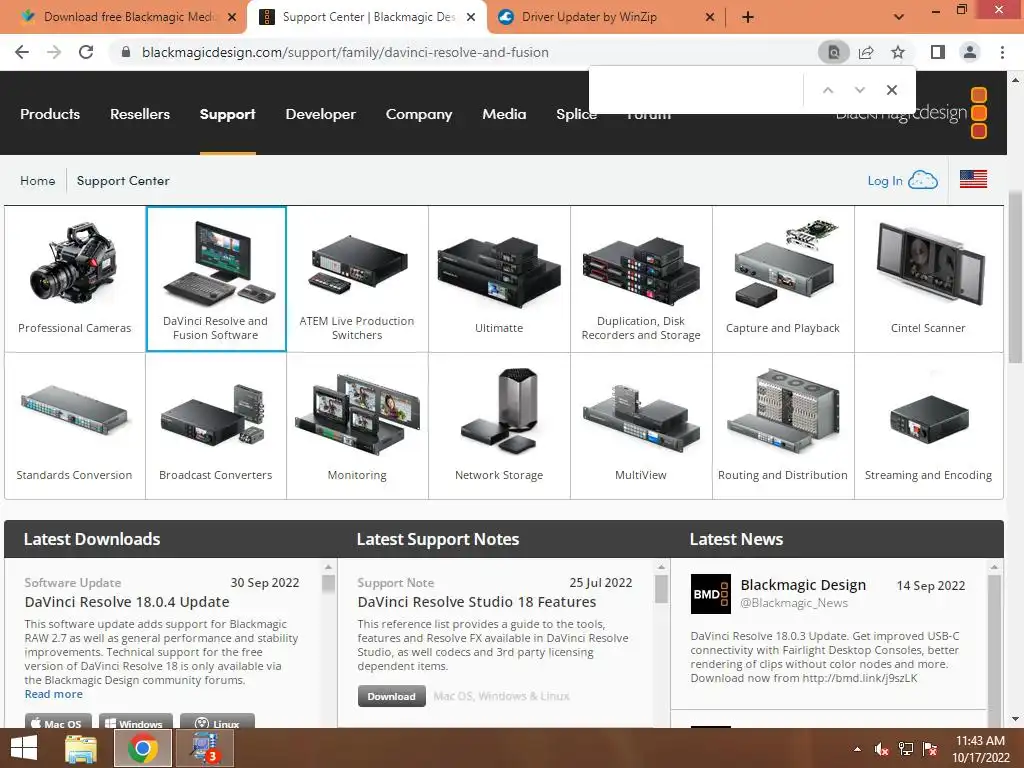
Task: Click the address bar URL
Action: 345,52
